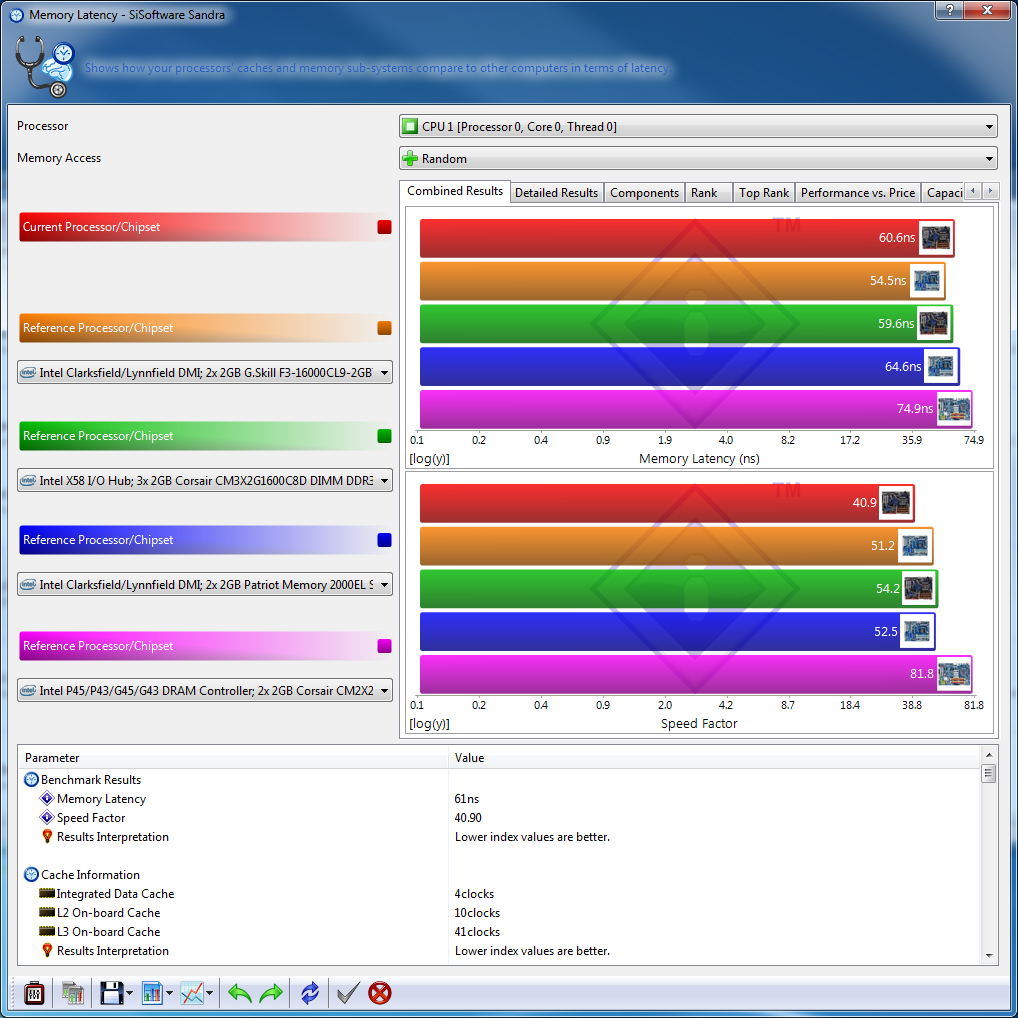
Task: Toggle the red Current Processor/Chipset checkbox
Action: pos(384,227)
